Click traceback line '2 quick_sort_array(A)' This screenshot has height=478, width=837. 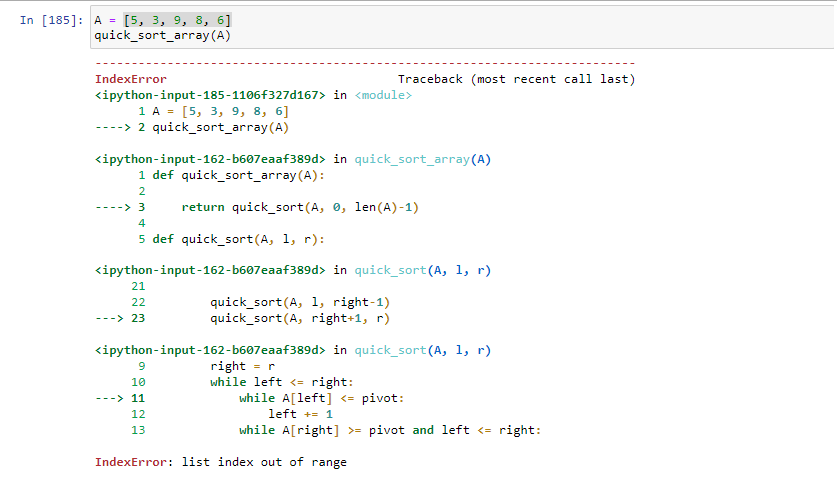214,127
